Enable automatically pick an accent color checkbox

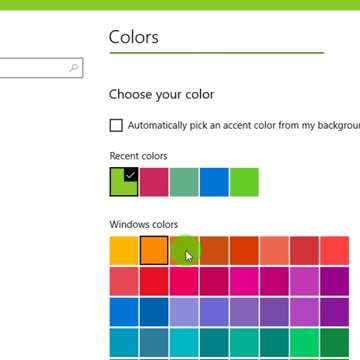[x=116, y=126]
